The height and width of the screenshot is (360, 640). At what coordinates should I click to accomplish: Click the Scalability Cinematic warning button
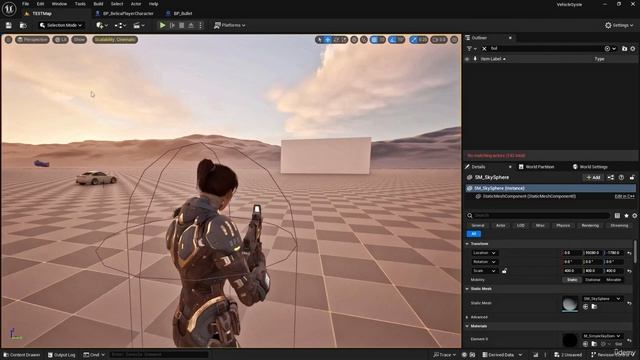[115, 40]
